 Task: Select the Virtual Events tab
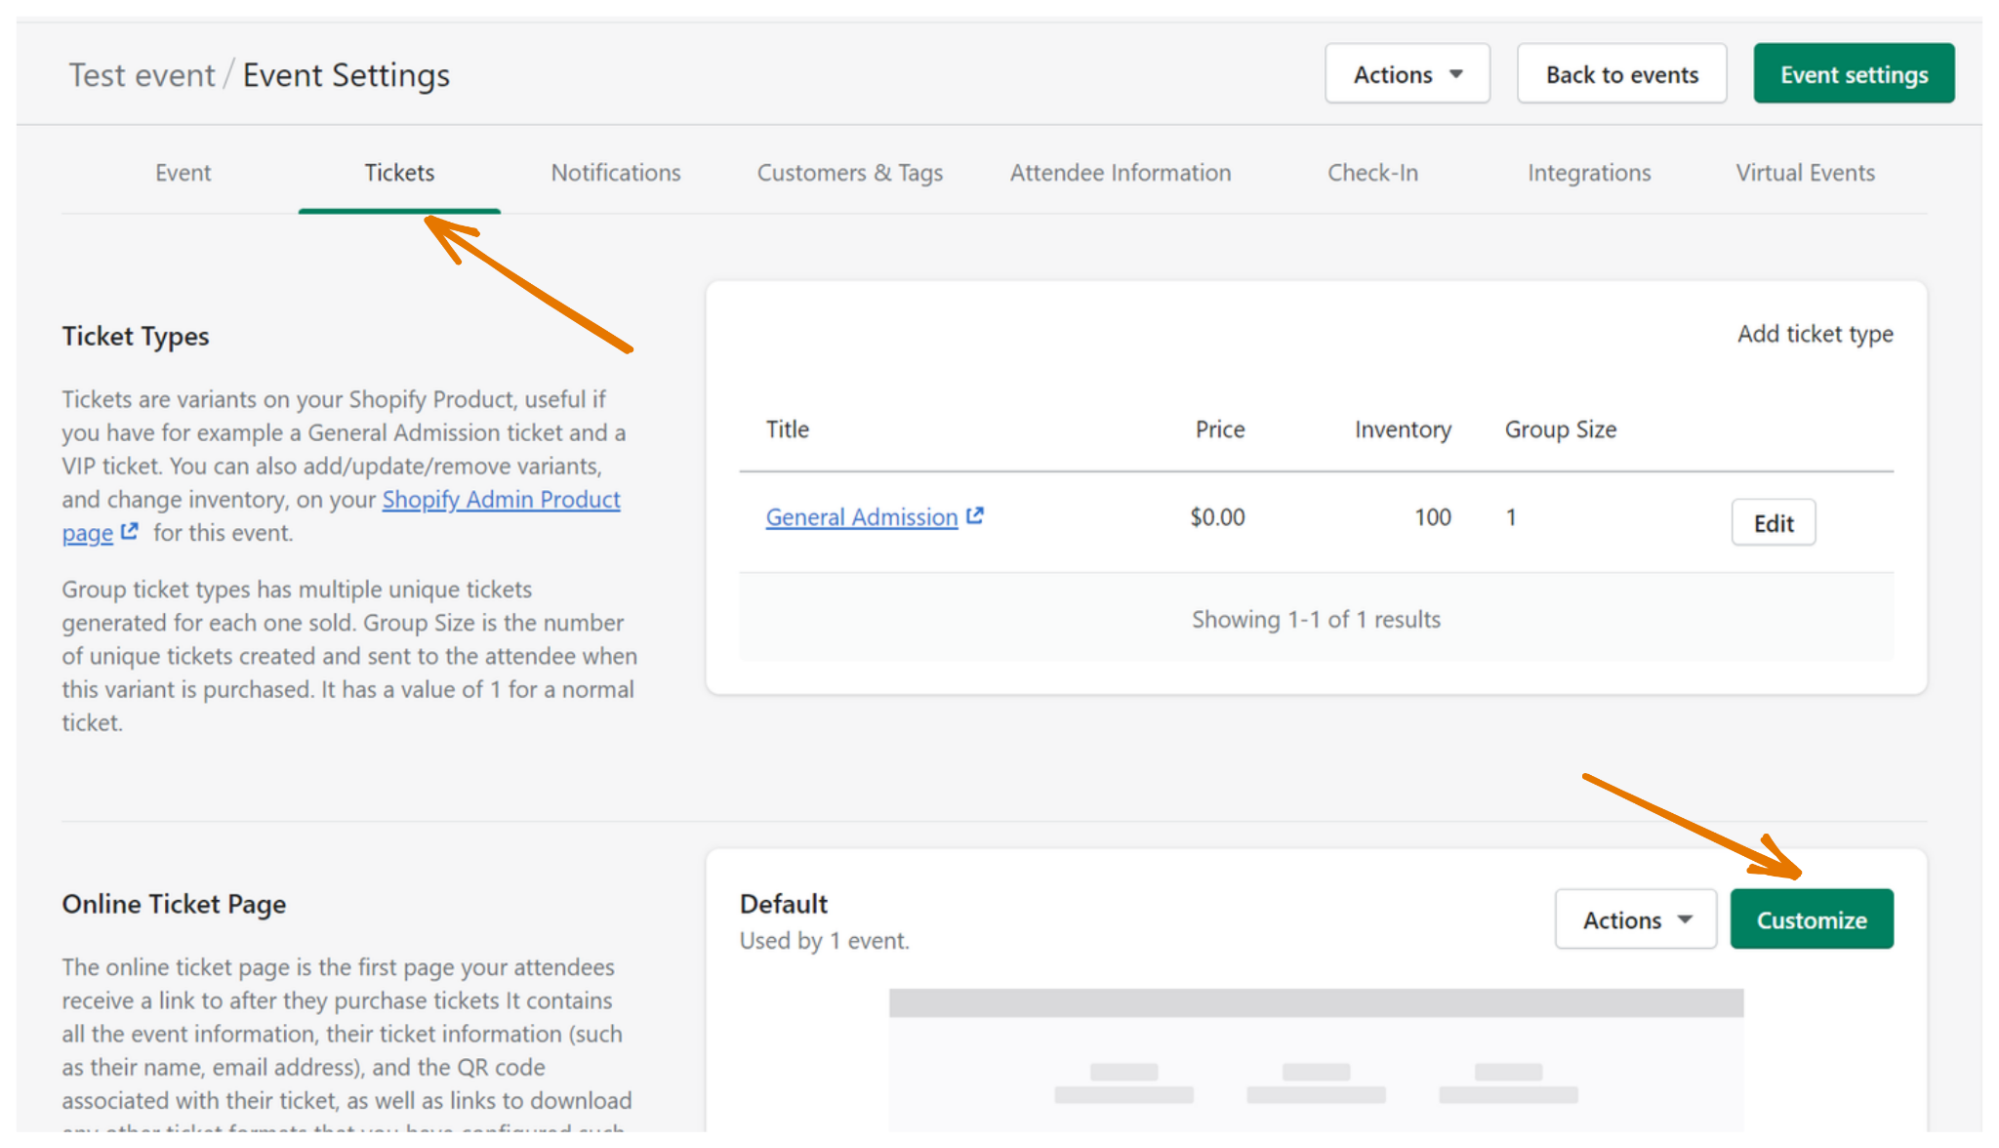tap(1804, 172)
